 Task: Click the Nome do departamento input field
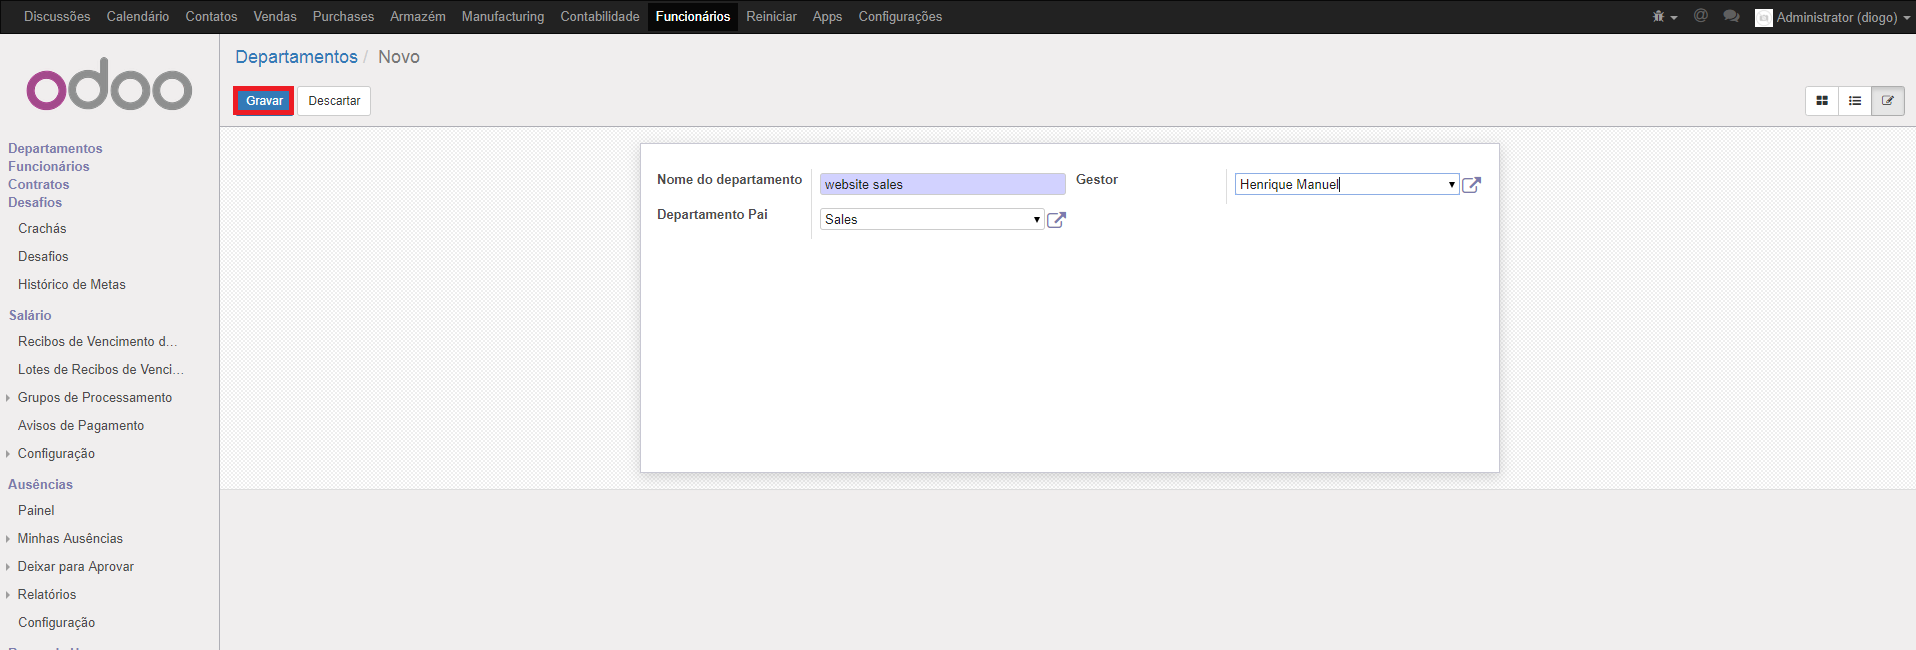click(x=942, y=185)
